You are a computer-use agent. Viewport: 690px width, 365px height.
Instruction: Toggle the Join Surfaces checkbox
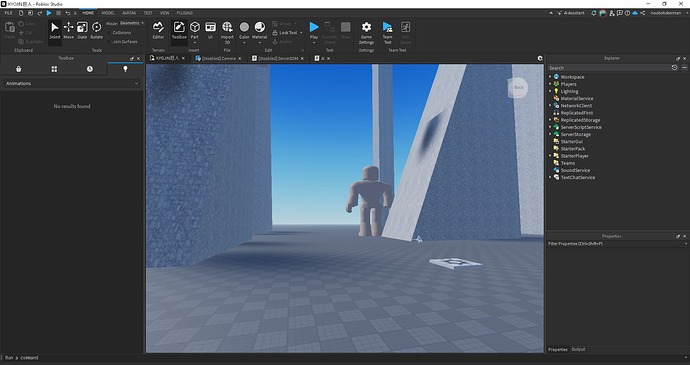tap(109, 41)
